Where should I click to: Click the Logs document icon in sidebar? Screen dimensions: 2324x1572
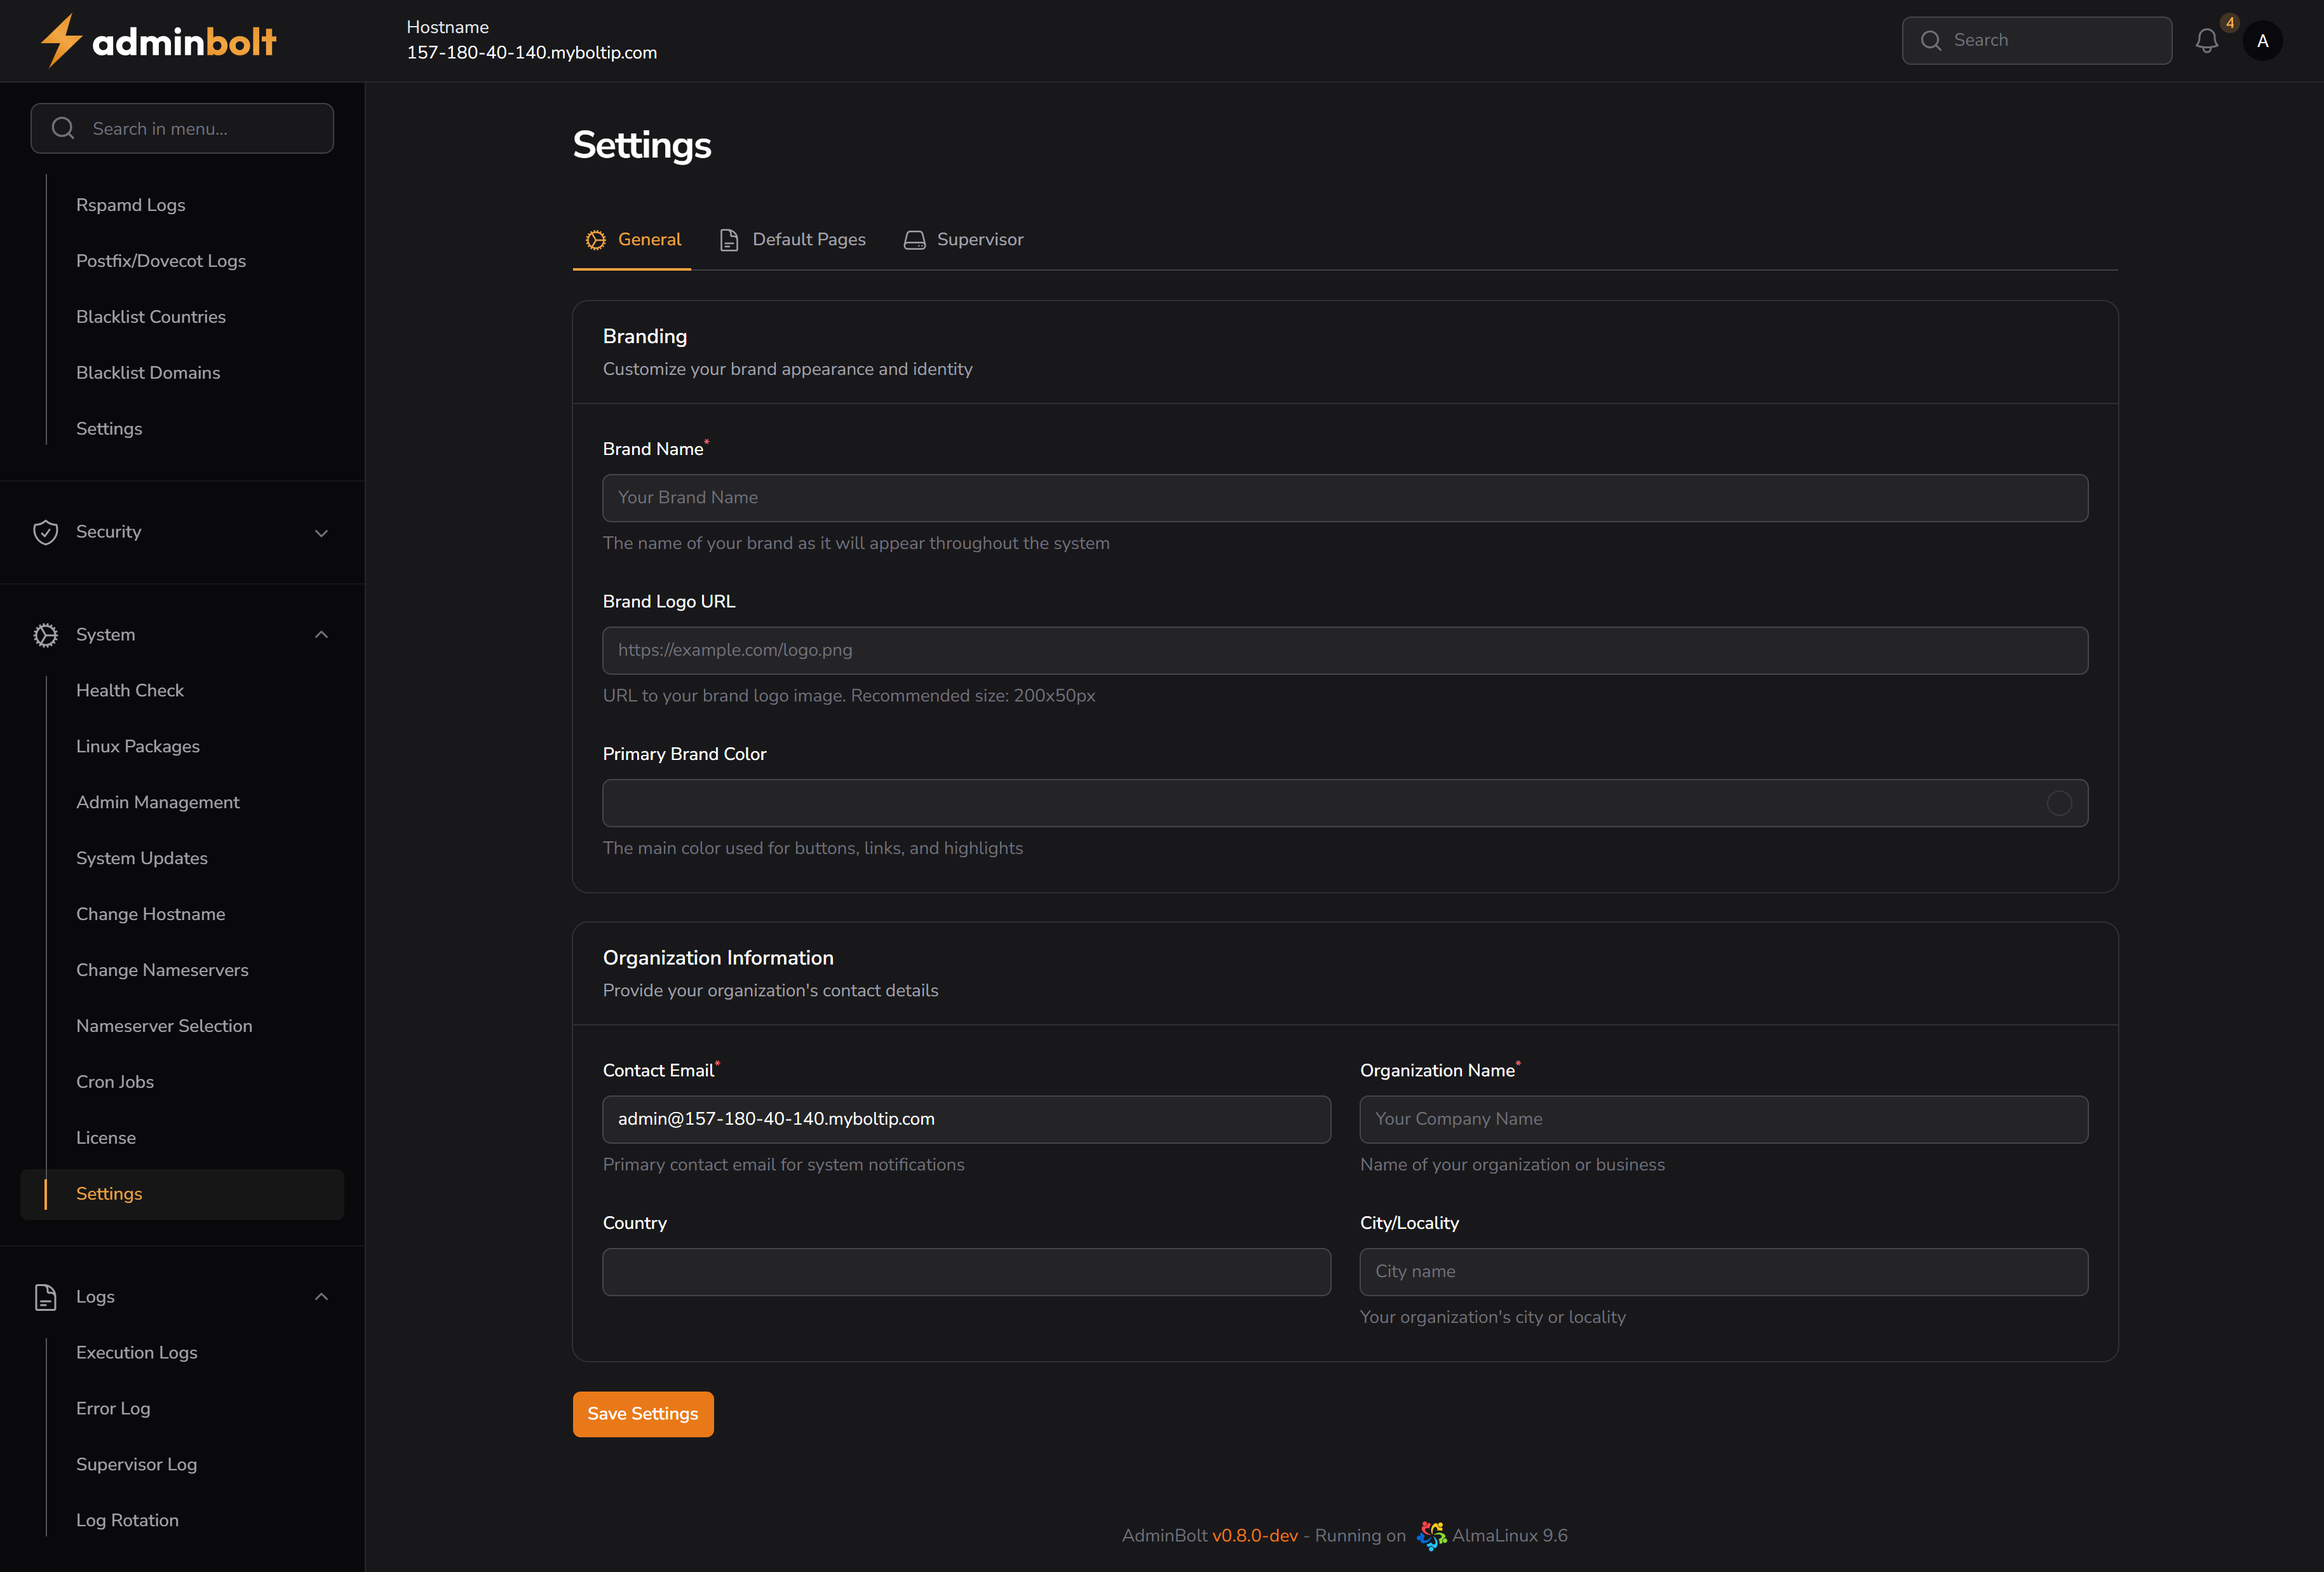coord(46,1297)
